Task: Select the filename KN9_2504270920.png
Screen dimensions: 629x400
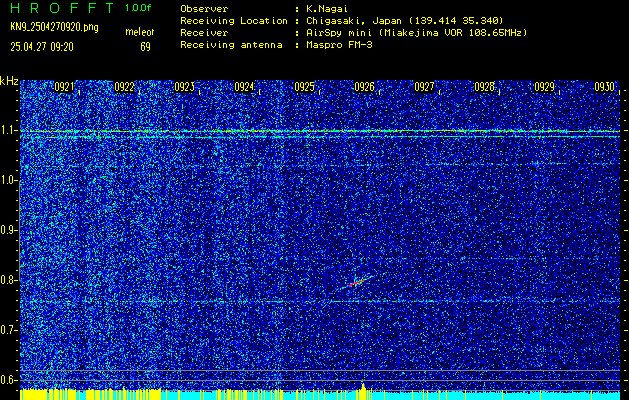Action: (x=55, y=28)
